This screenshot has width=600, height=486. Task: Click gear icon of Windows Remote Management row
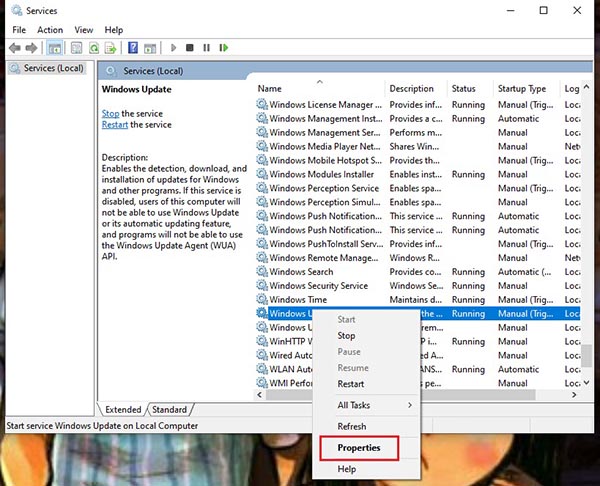pos(262,258)
